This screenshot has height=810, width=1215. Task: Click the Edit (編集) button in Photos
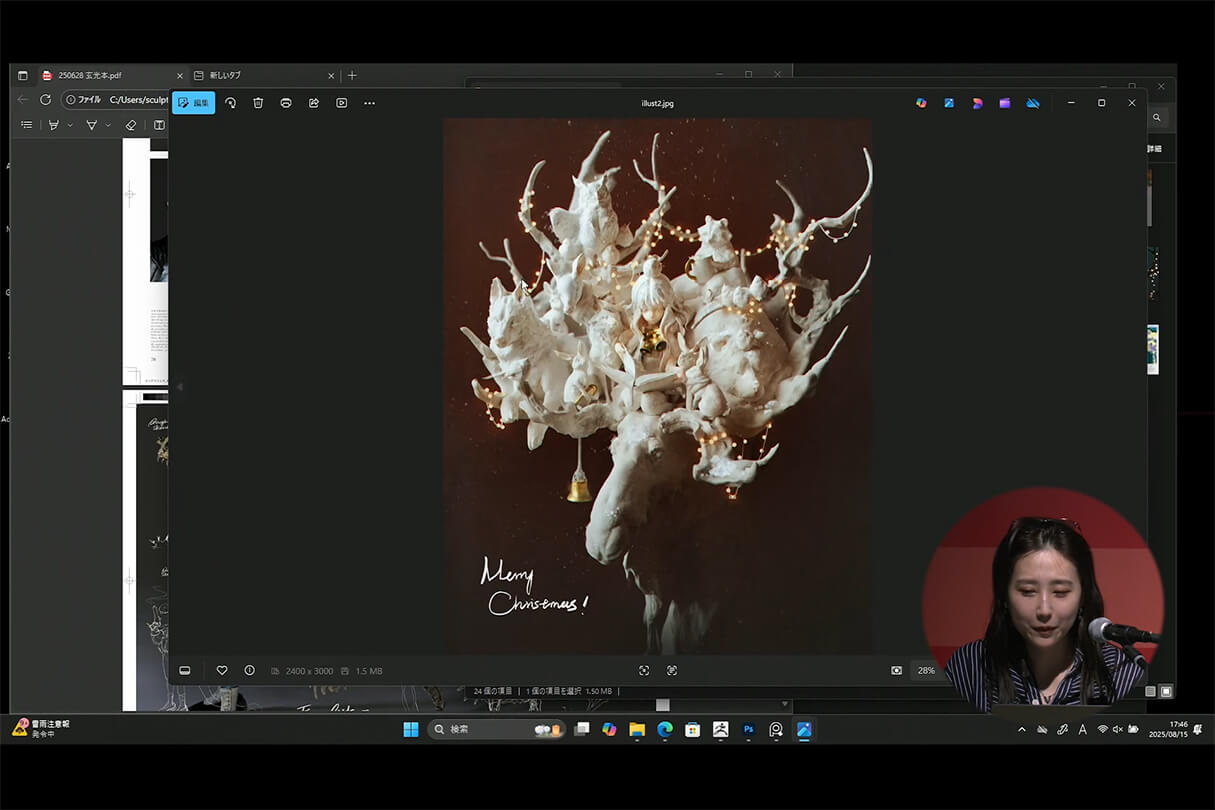pos(193,103)
